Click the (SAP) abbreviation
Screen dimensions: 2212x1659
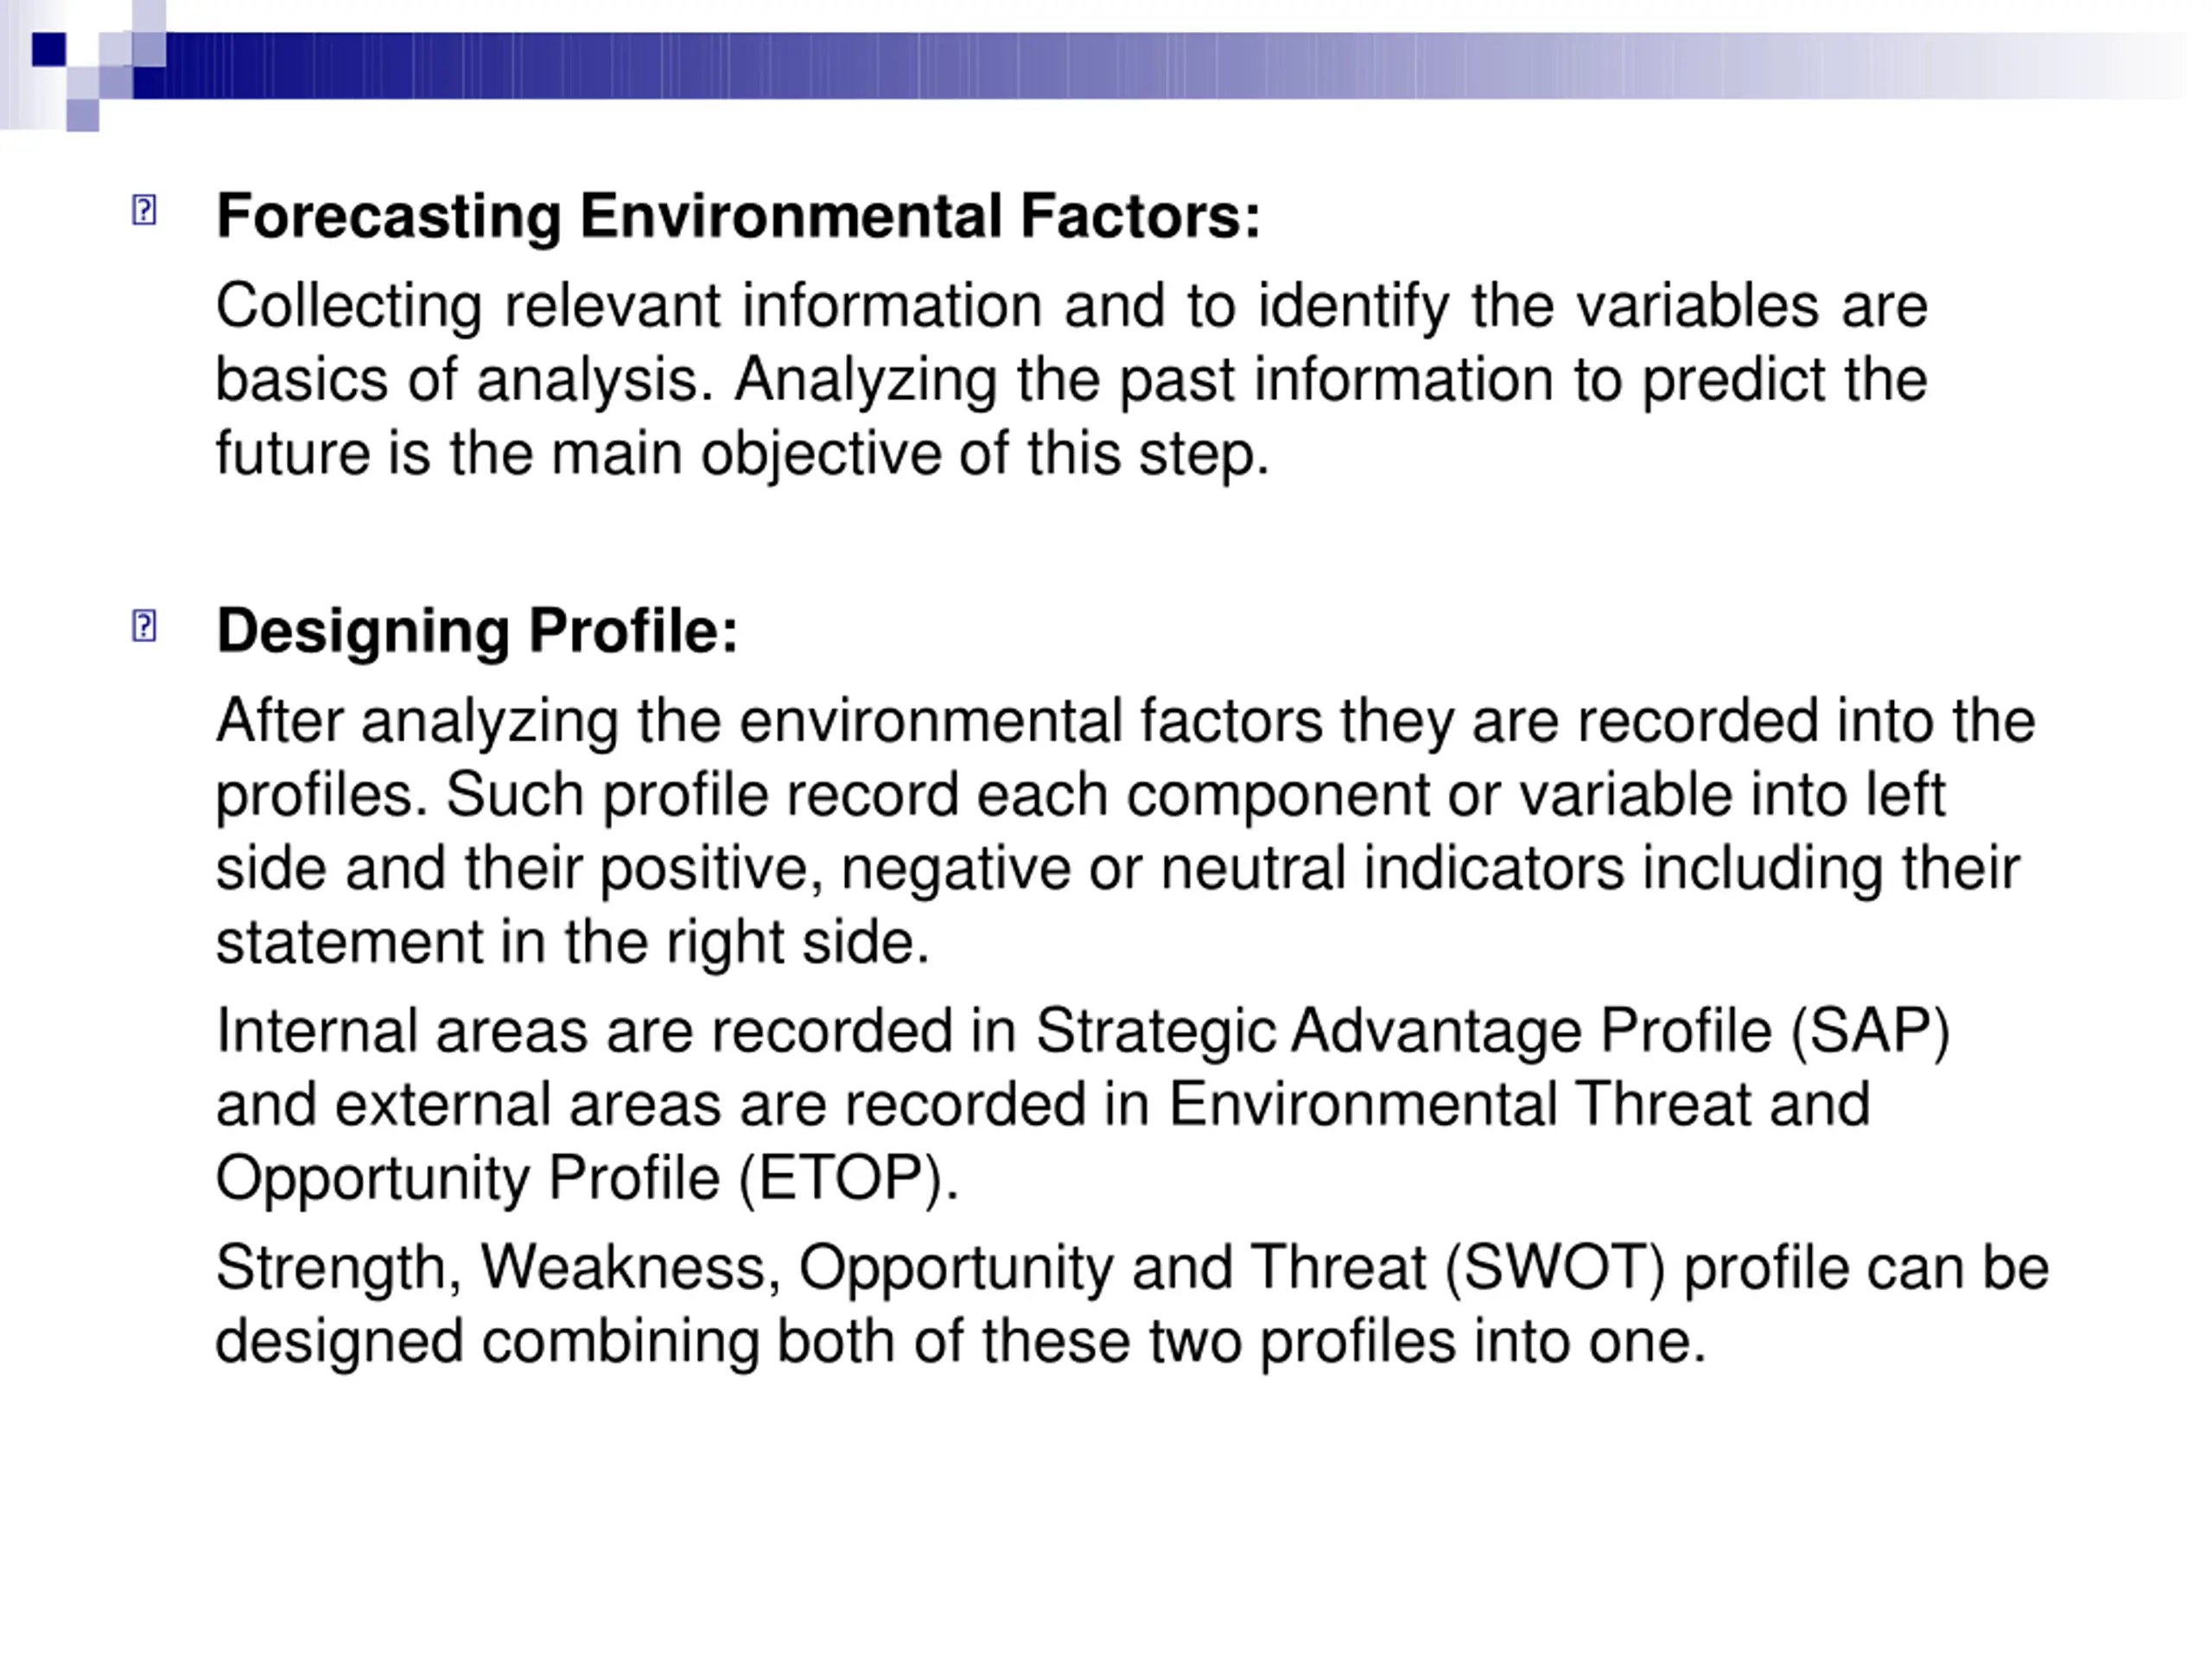point(1870,1032)
